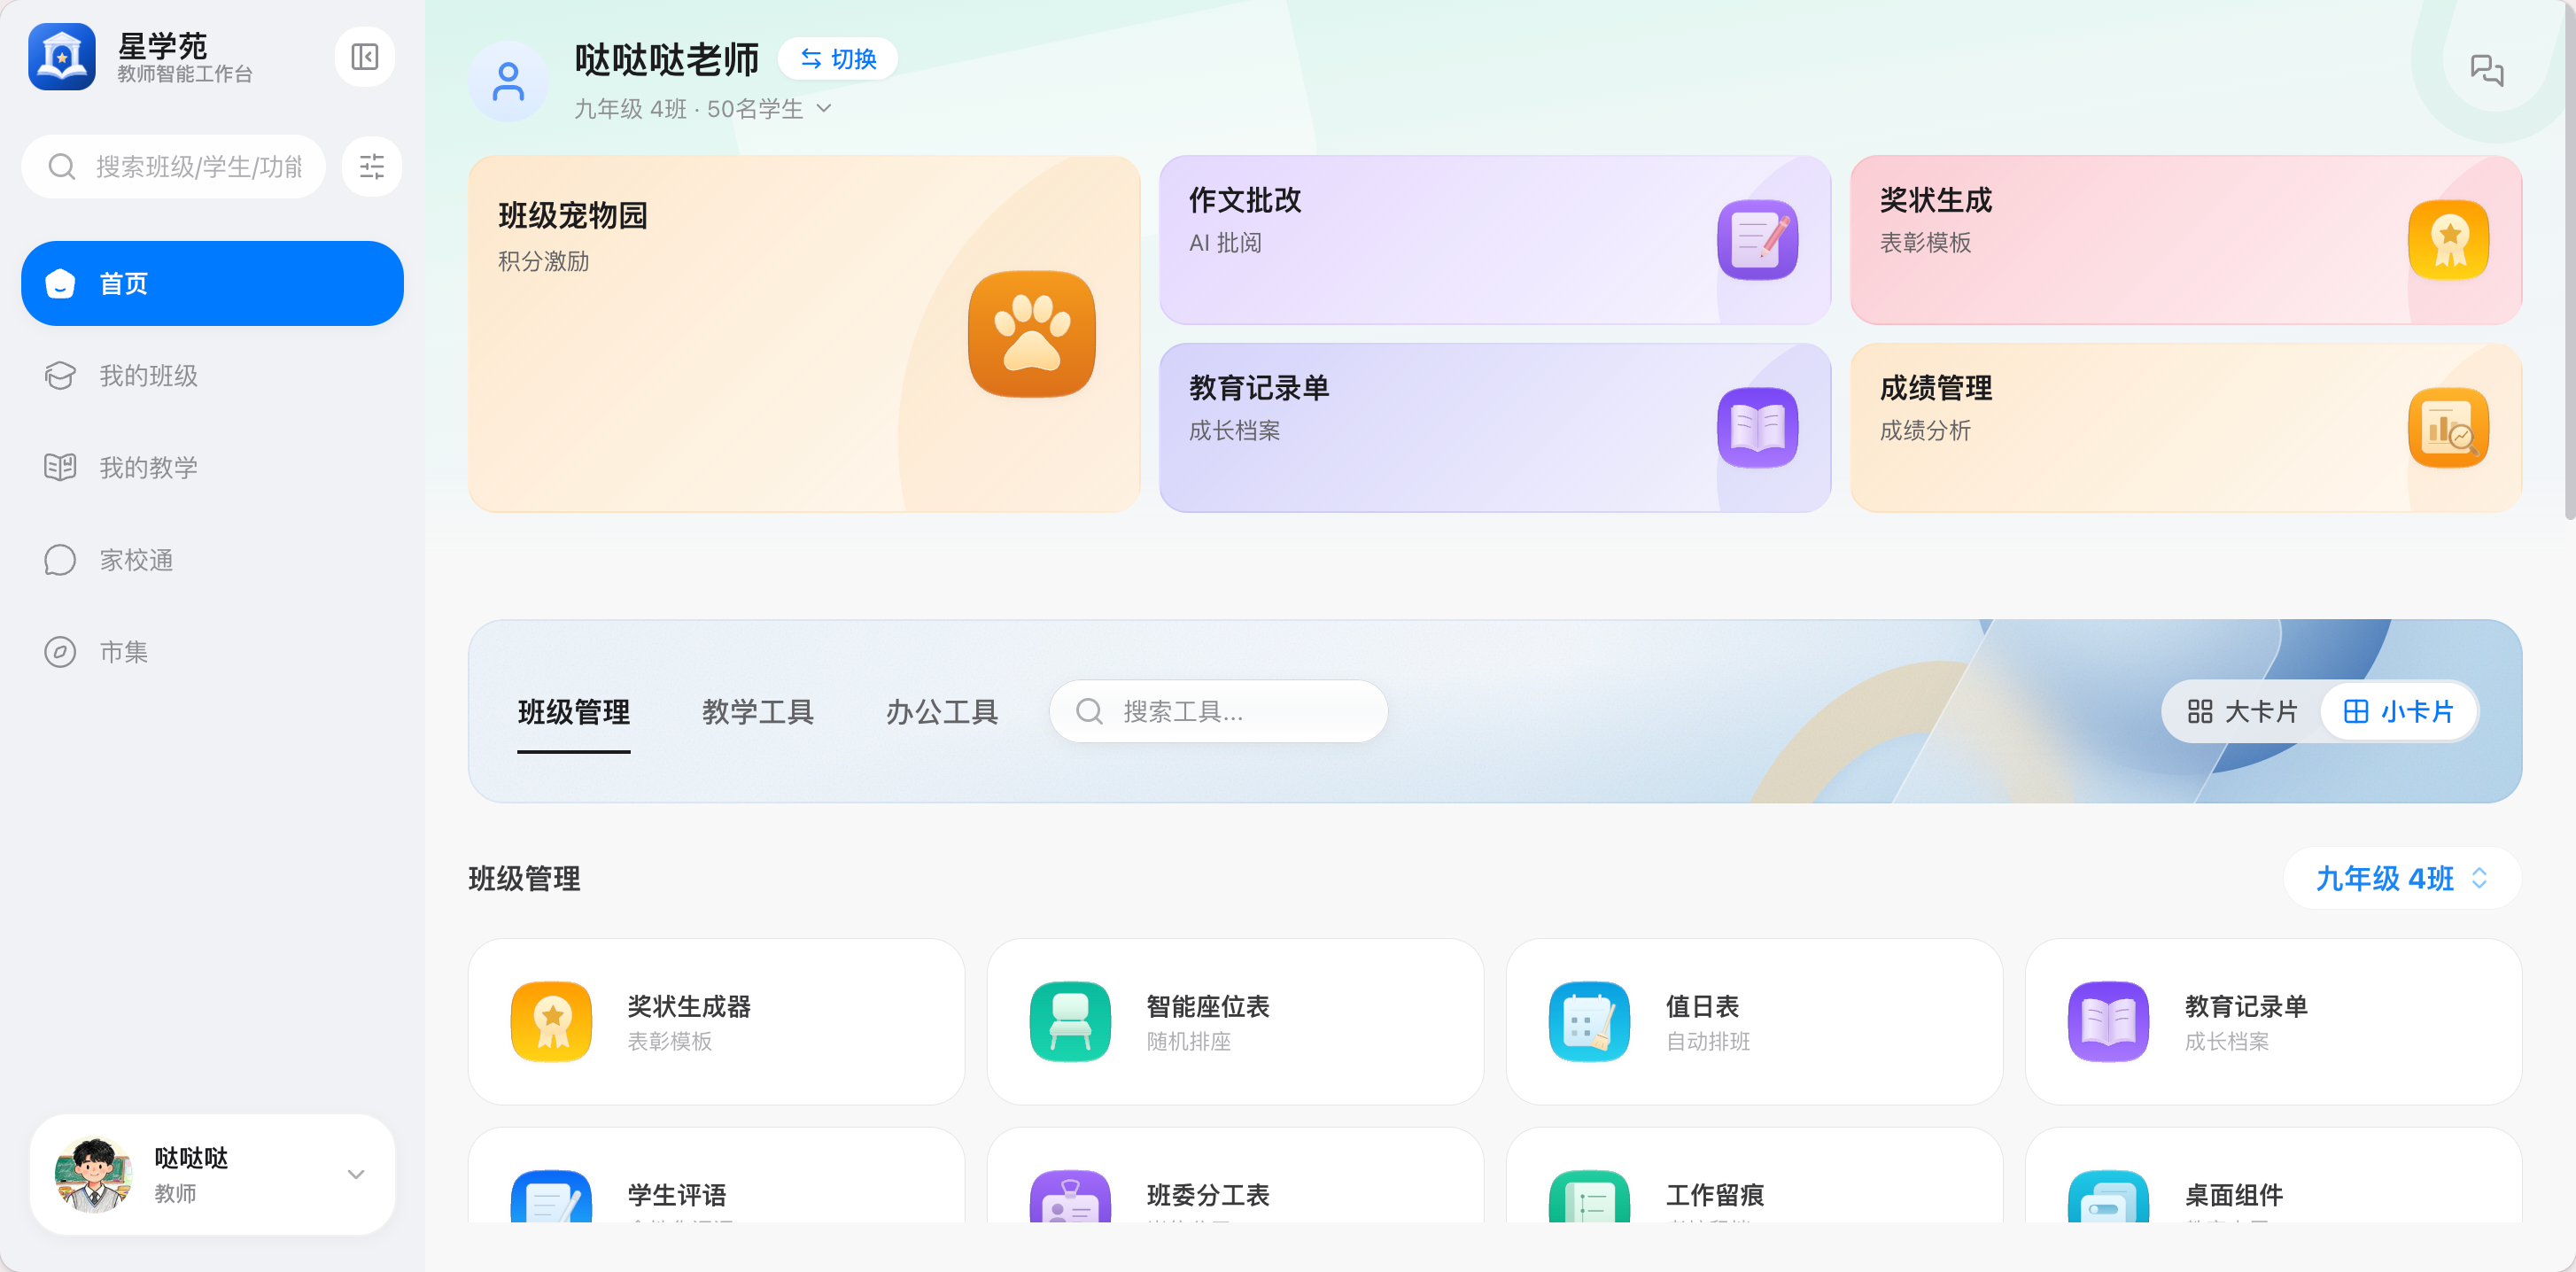Image resolution: width=2576 pixels, height=1272 pixels.
Task: Click the 搜索班级/学生/功能 search field
Action: click(174, 166)
